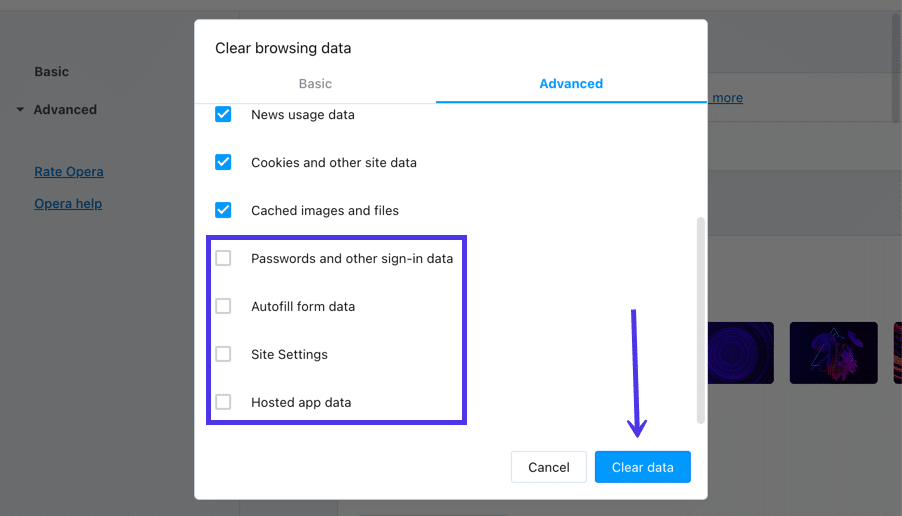
Task: Uncheck Cookies and other site data
Action: 223,163
